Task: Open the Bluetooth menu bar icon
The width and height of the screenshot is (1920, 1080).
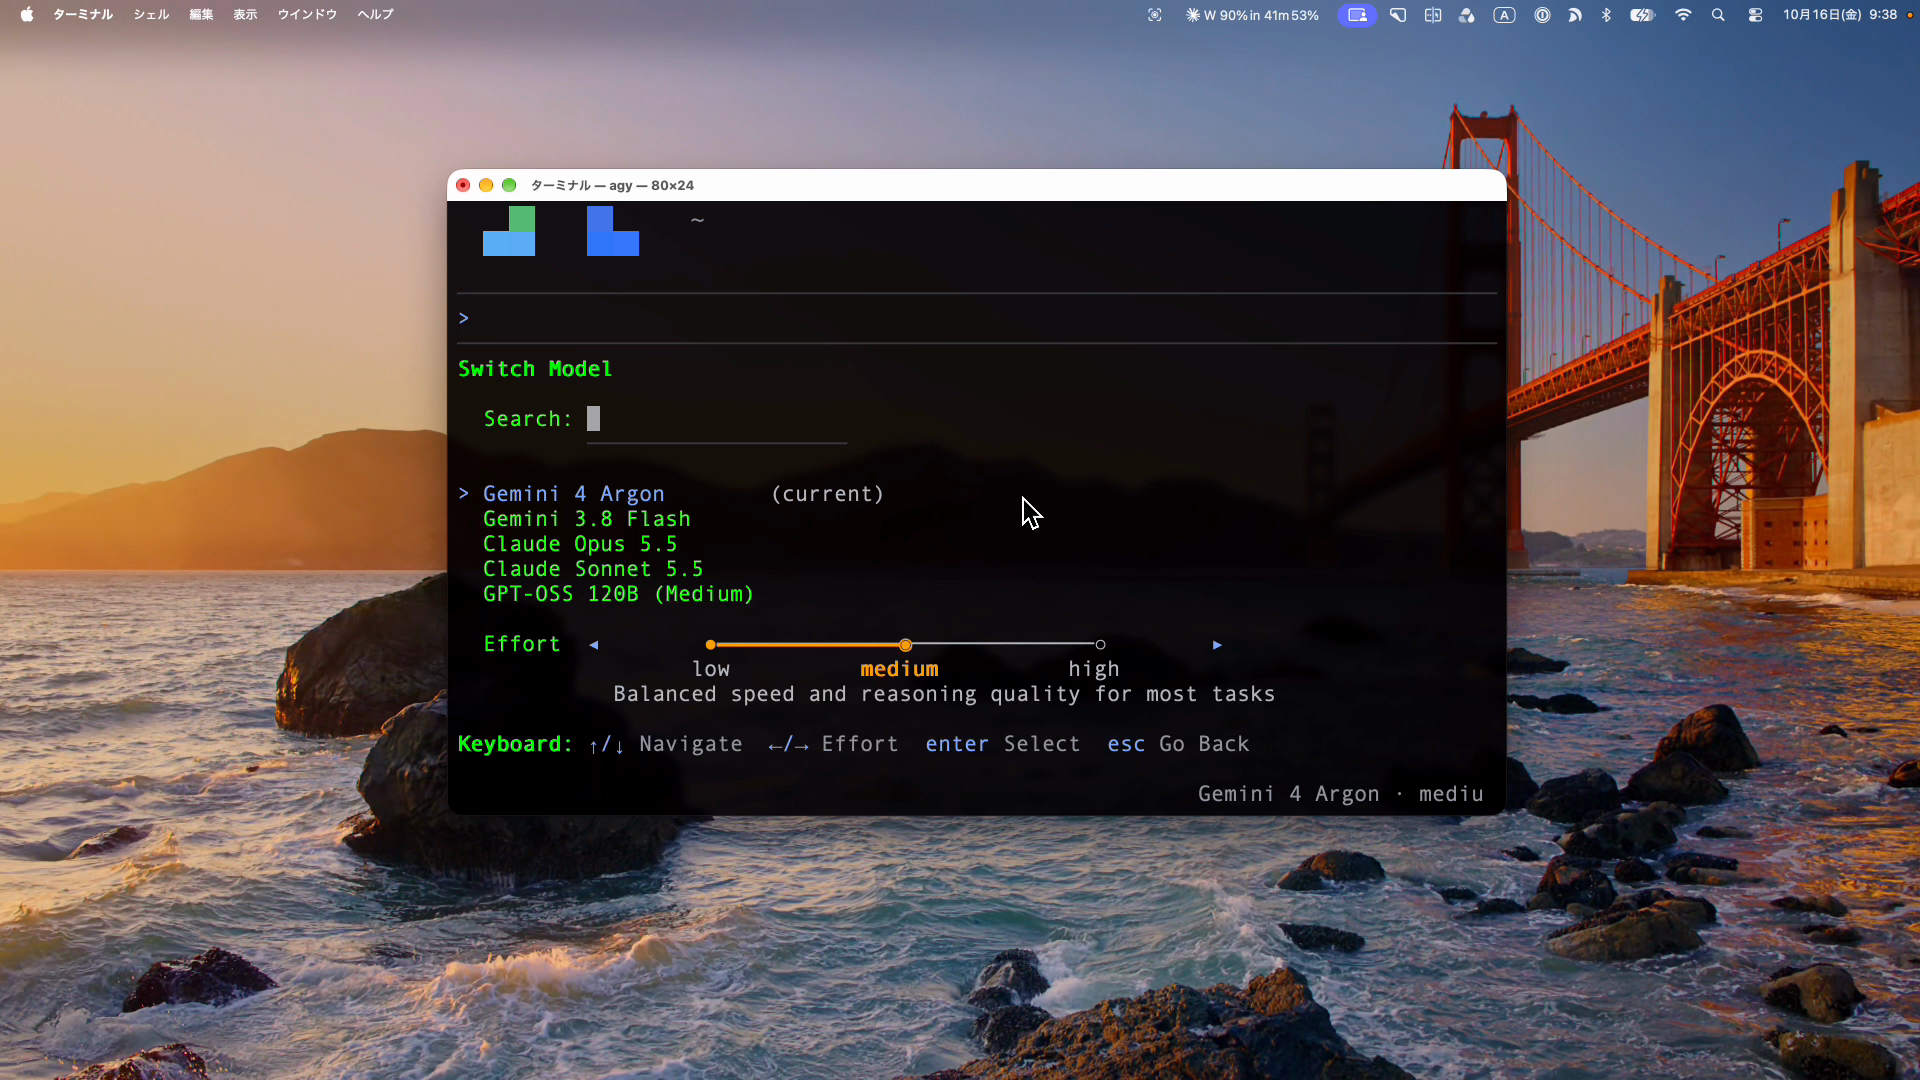Action: (x=1606, y=15)
